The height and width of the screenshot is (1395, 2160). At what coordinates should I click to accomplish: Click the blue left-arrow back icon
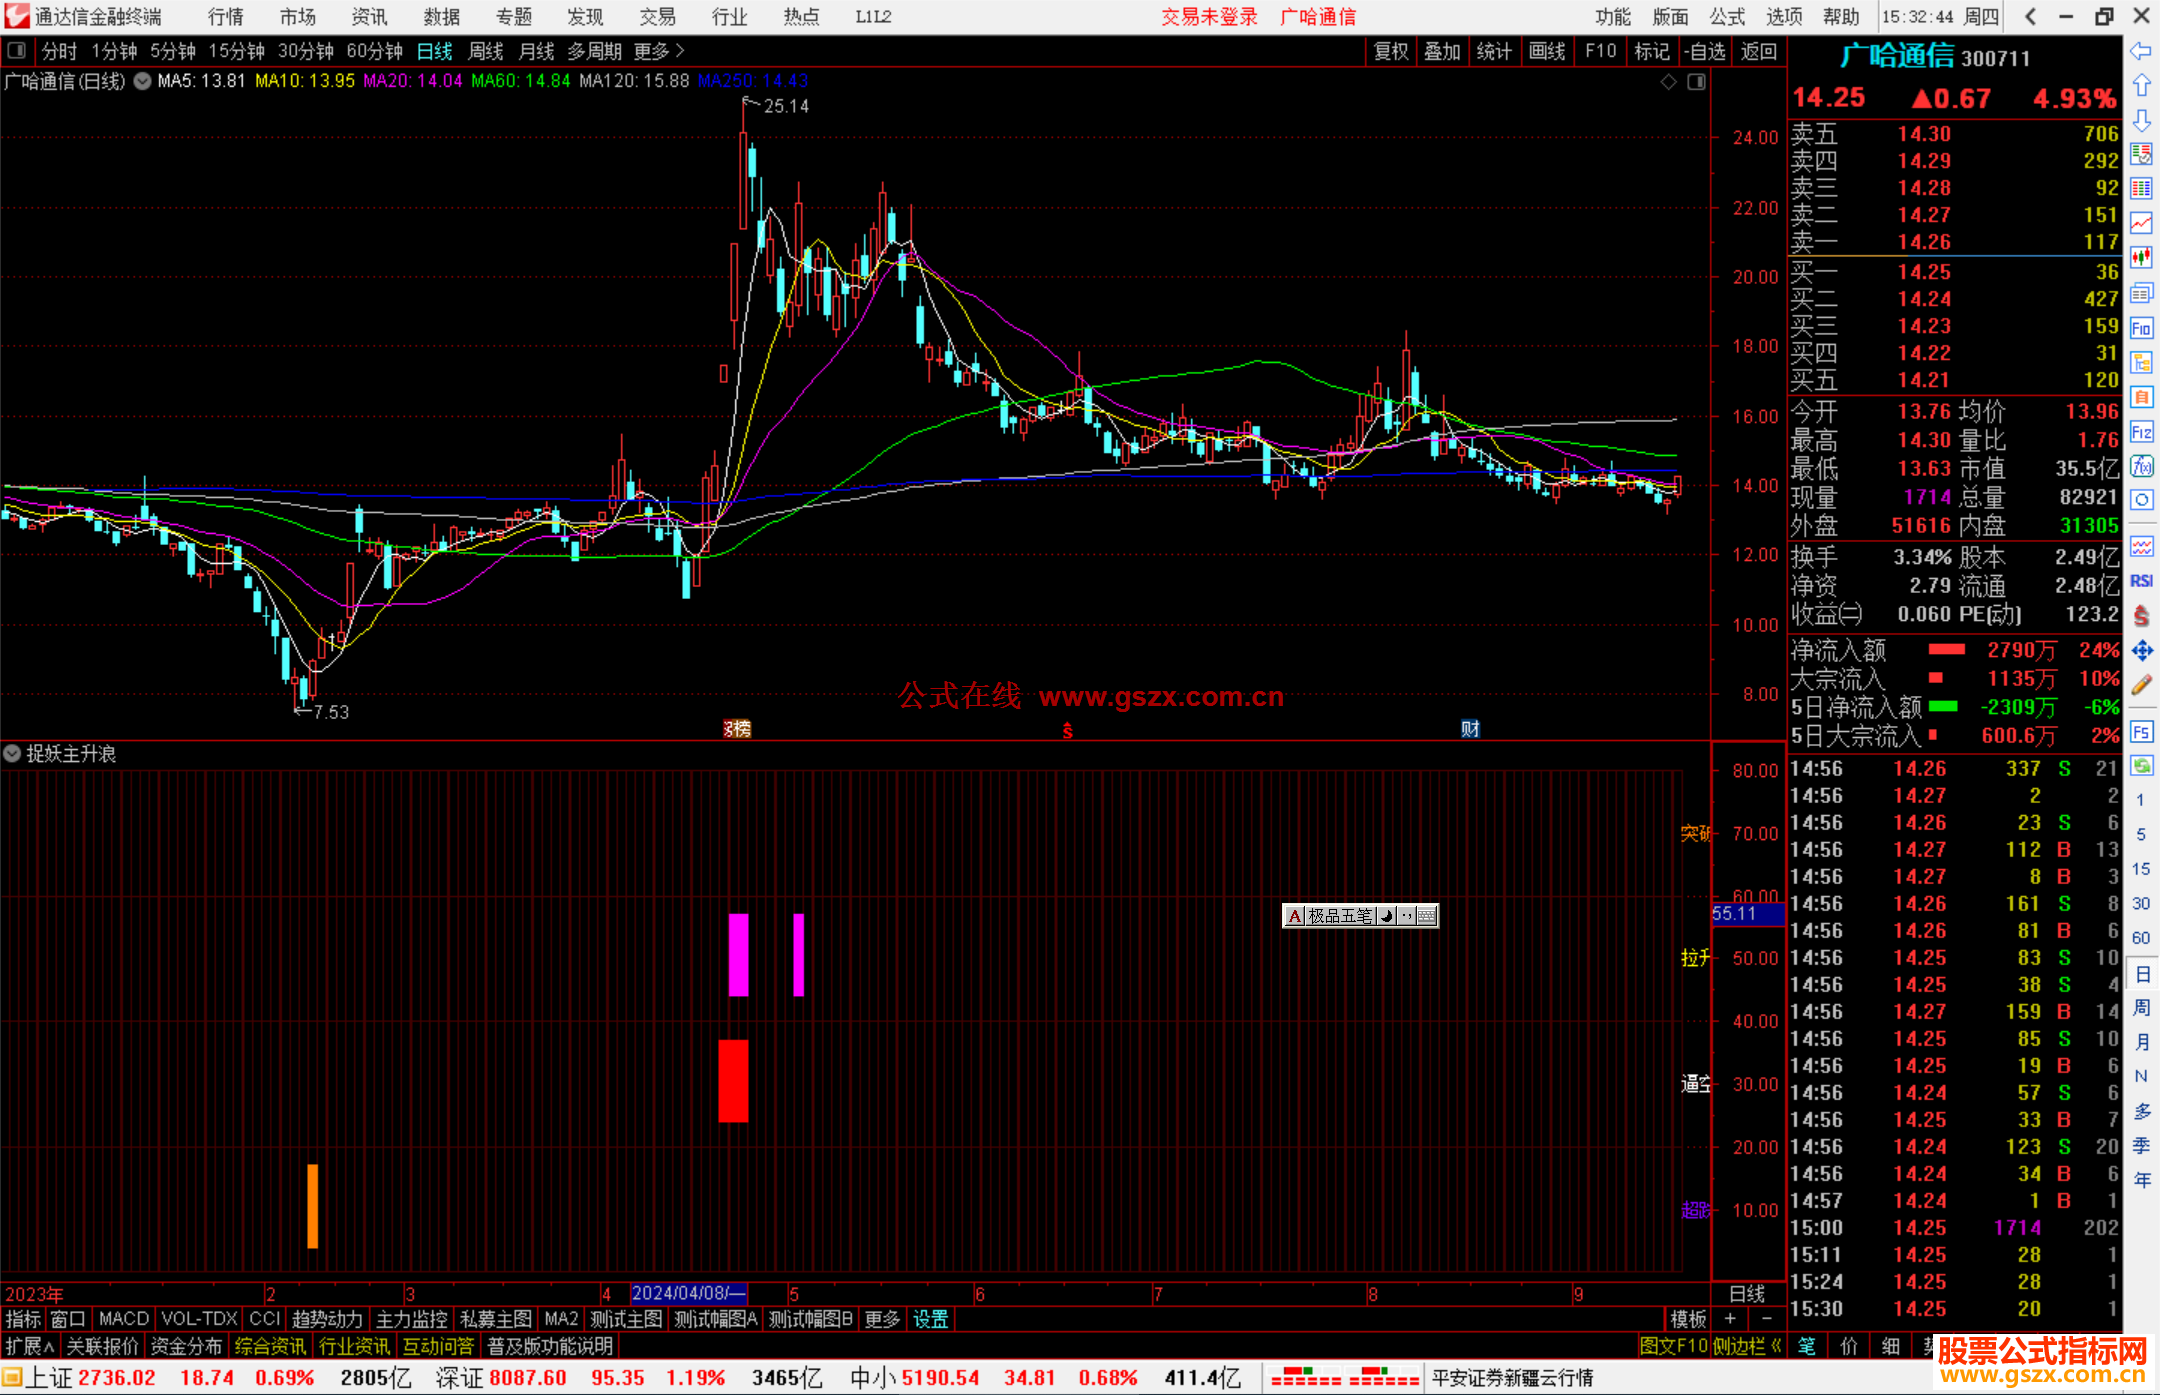coord(2141,51)
